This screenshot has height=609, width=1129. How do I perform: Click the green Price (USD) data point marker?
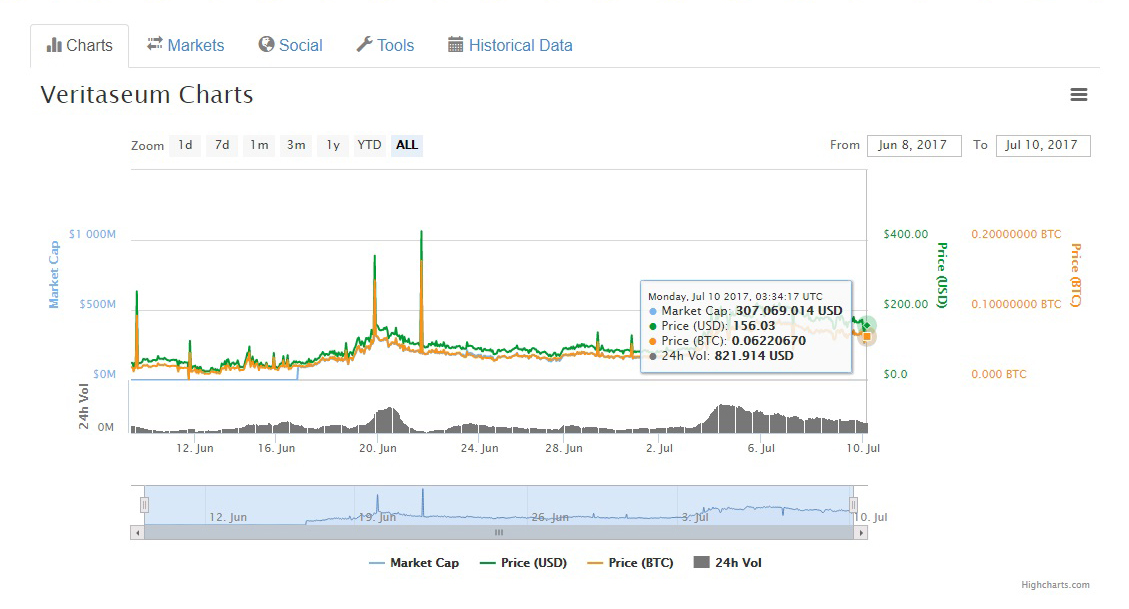click(867, 325)
